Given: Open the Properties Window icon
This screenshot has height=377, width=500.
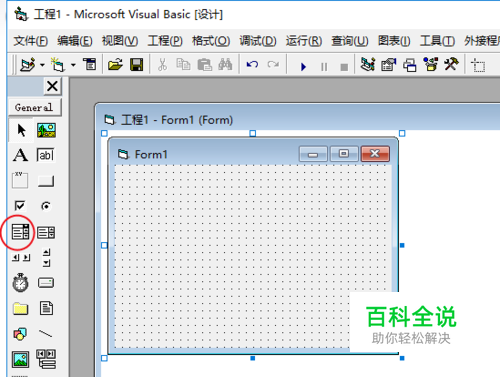Looking at the screenshot, I should pyautogui.click(x=389, y=64).
